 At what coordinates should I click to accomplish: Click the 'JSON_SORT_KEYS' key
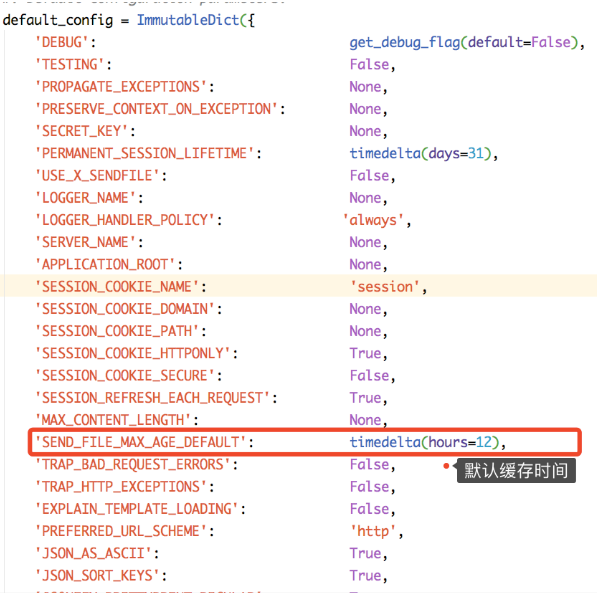[97, 575]
